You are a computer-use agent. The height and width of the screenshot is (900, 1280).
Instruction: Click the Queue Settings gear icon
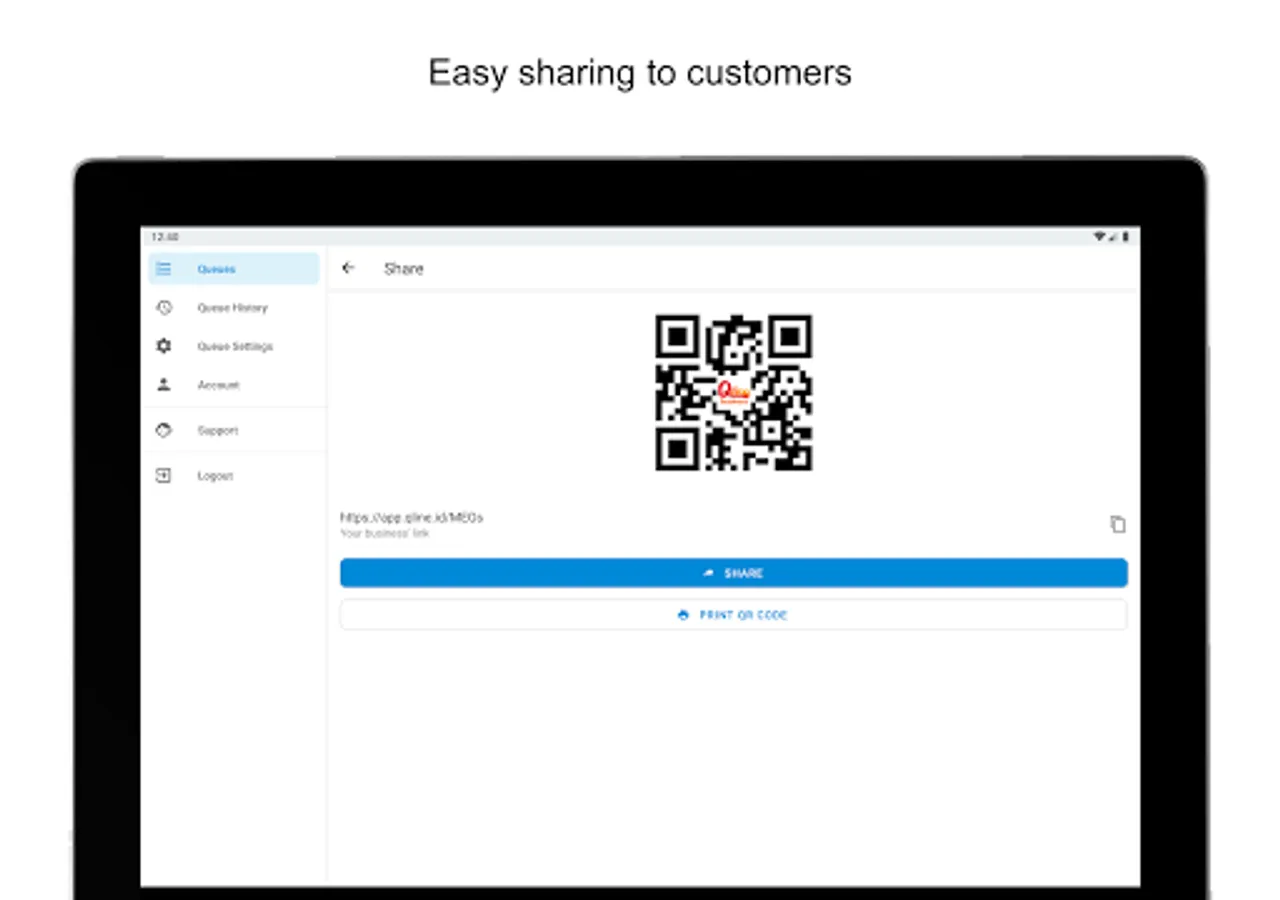(164, 346)
